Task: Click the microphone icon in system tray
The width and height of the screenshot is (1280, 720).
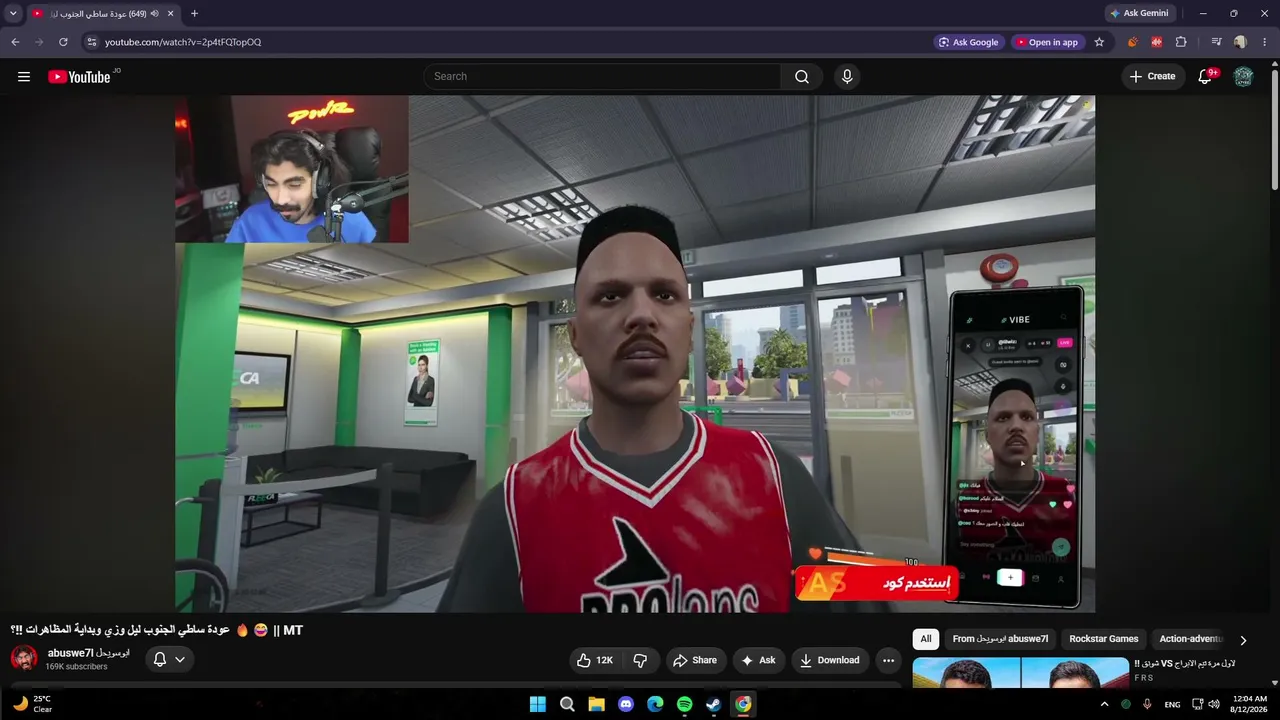Action: coord(1147,704)
